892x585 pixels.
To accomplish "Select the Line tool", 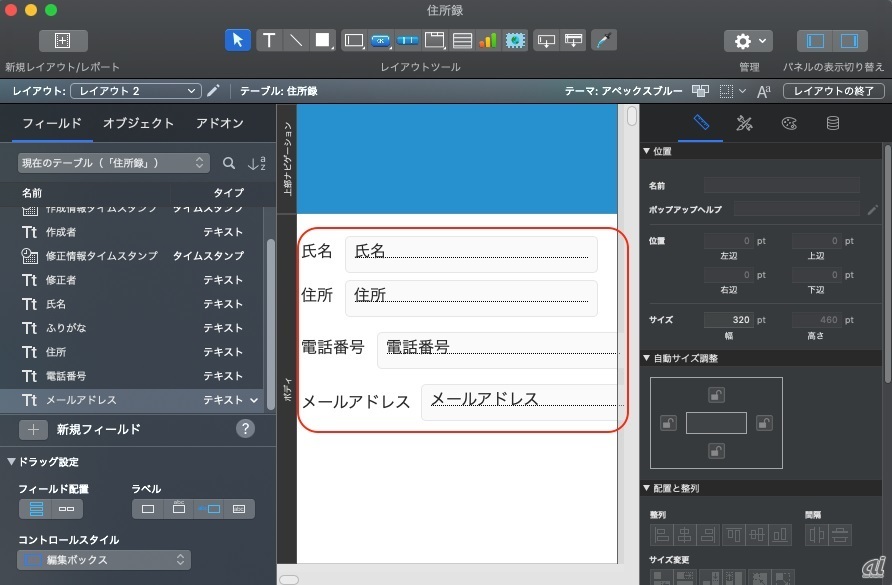I will click(x=296, y=41).
